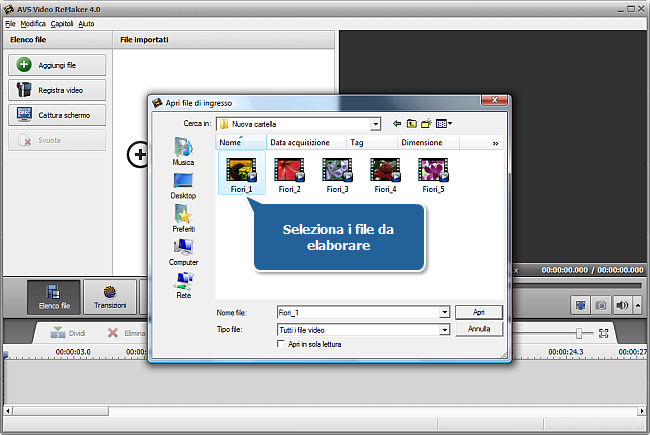Image resolution: width=650 pixels, height=435 pixels.
Task: Go to Preferiti location in dialog sidebar
Action: [x=183, y=219]
